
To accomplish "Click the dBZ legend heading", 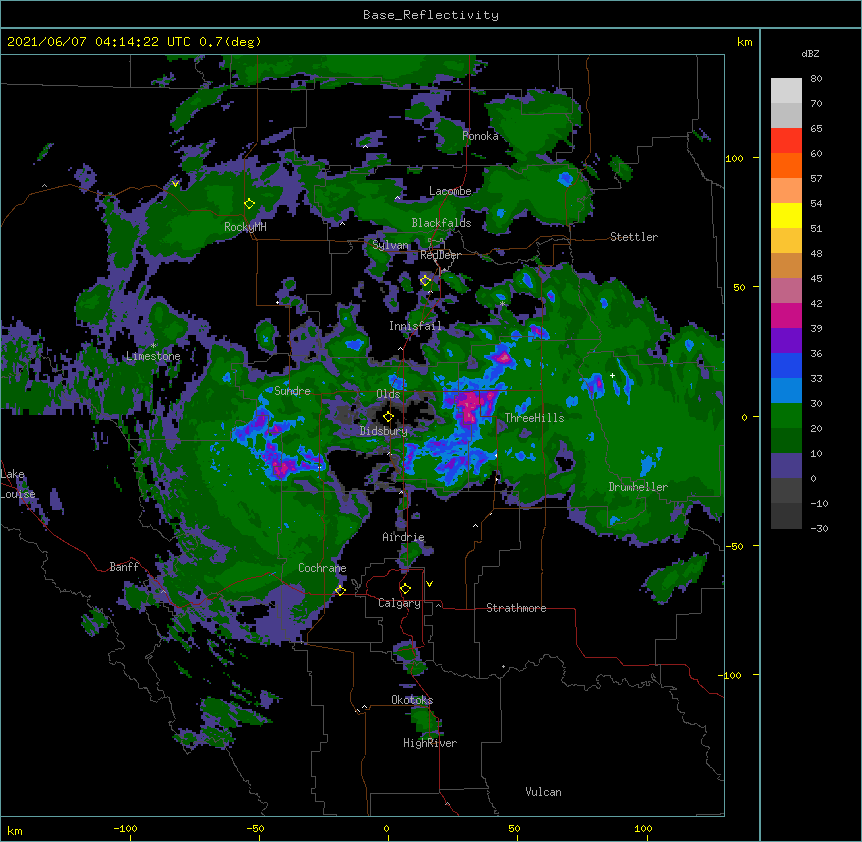I will click(x=810, y=54).
